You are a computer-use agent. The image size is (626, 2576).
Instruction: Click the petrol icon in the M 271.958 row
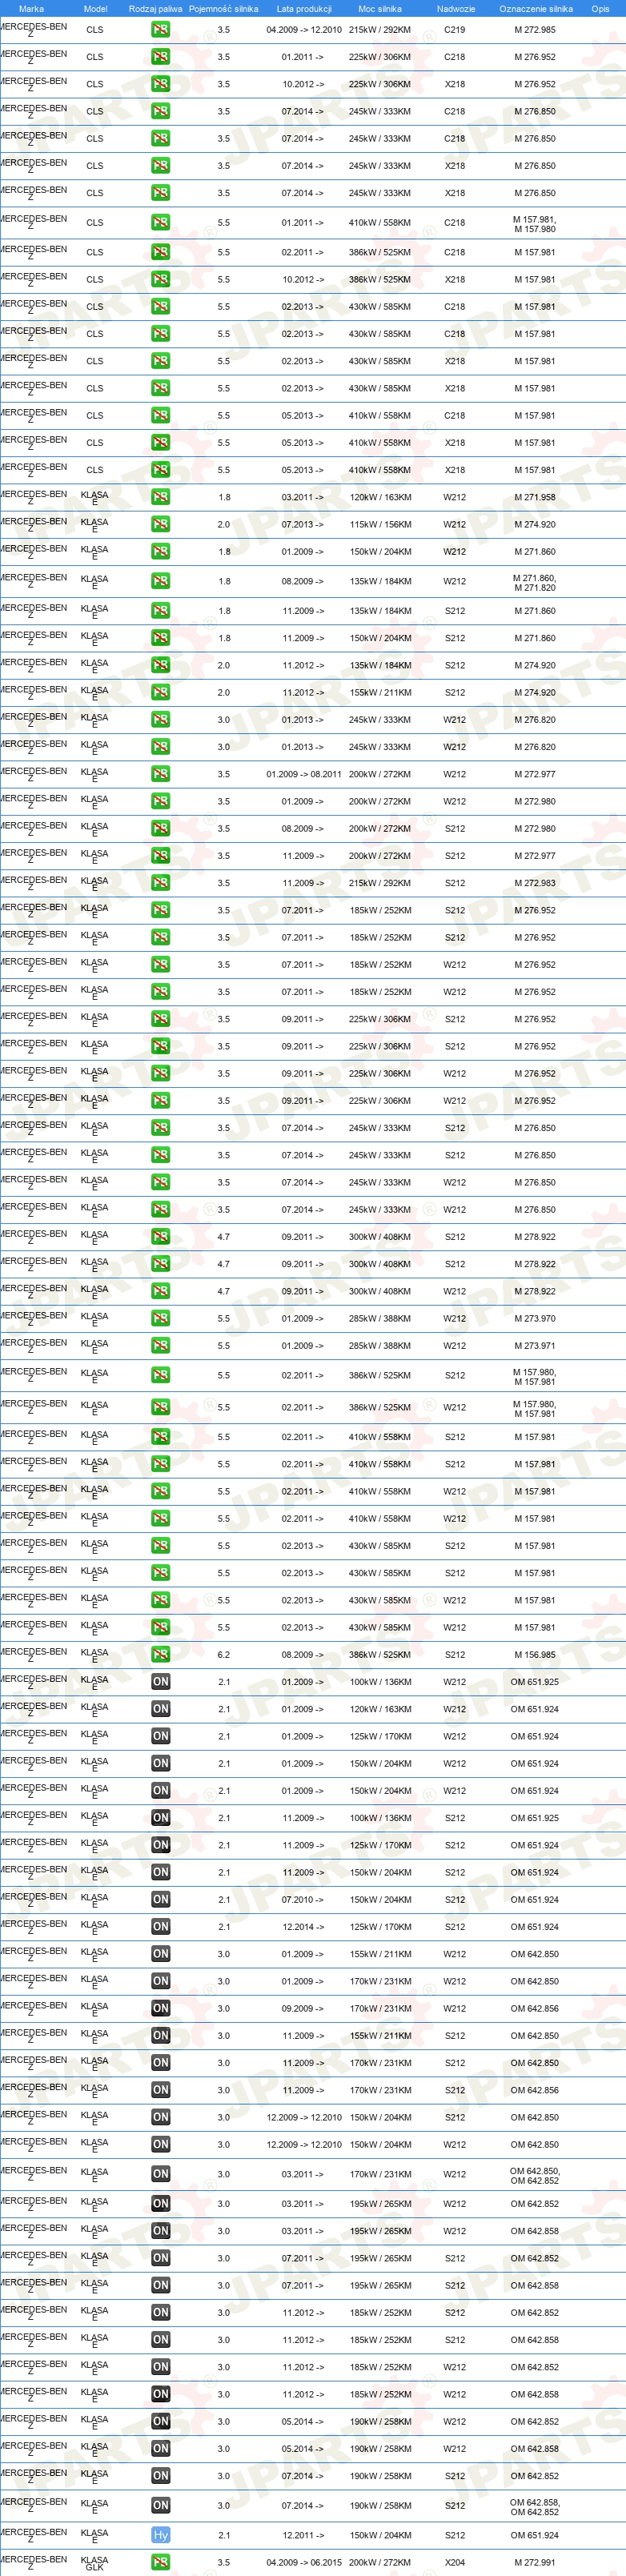(x=160, y=497)
